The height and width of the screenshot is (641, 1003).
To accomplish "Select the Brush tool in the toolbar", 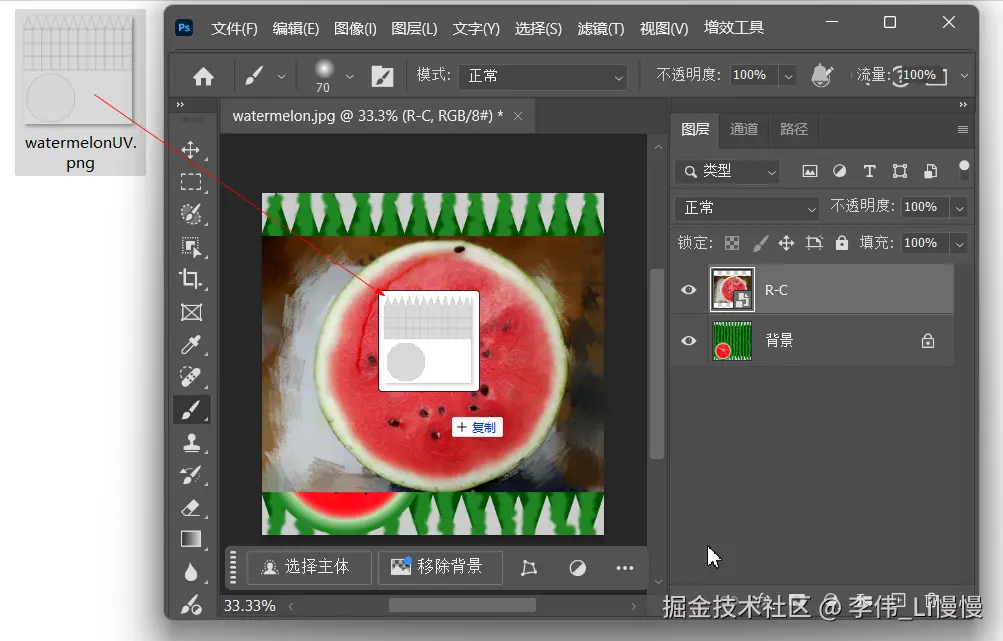I will (191, 409).
